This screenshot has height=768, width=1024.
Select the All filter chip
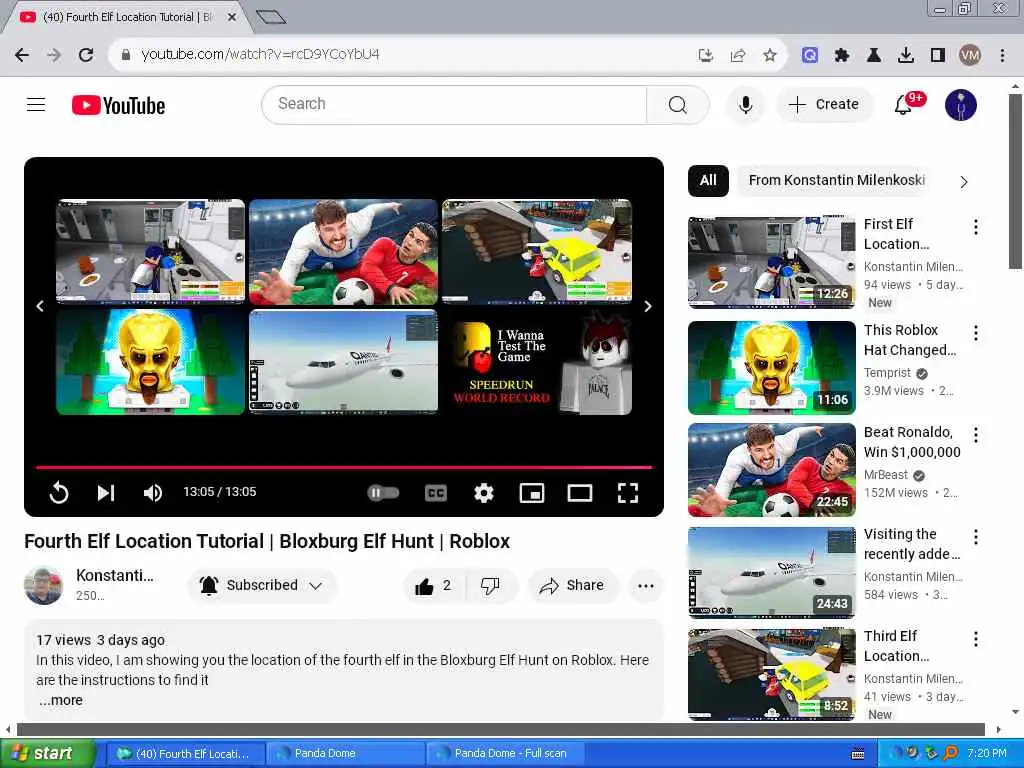click(708, 180)
